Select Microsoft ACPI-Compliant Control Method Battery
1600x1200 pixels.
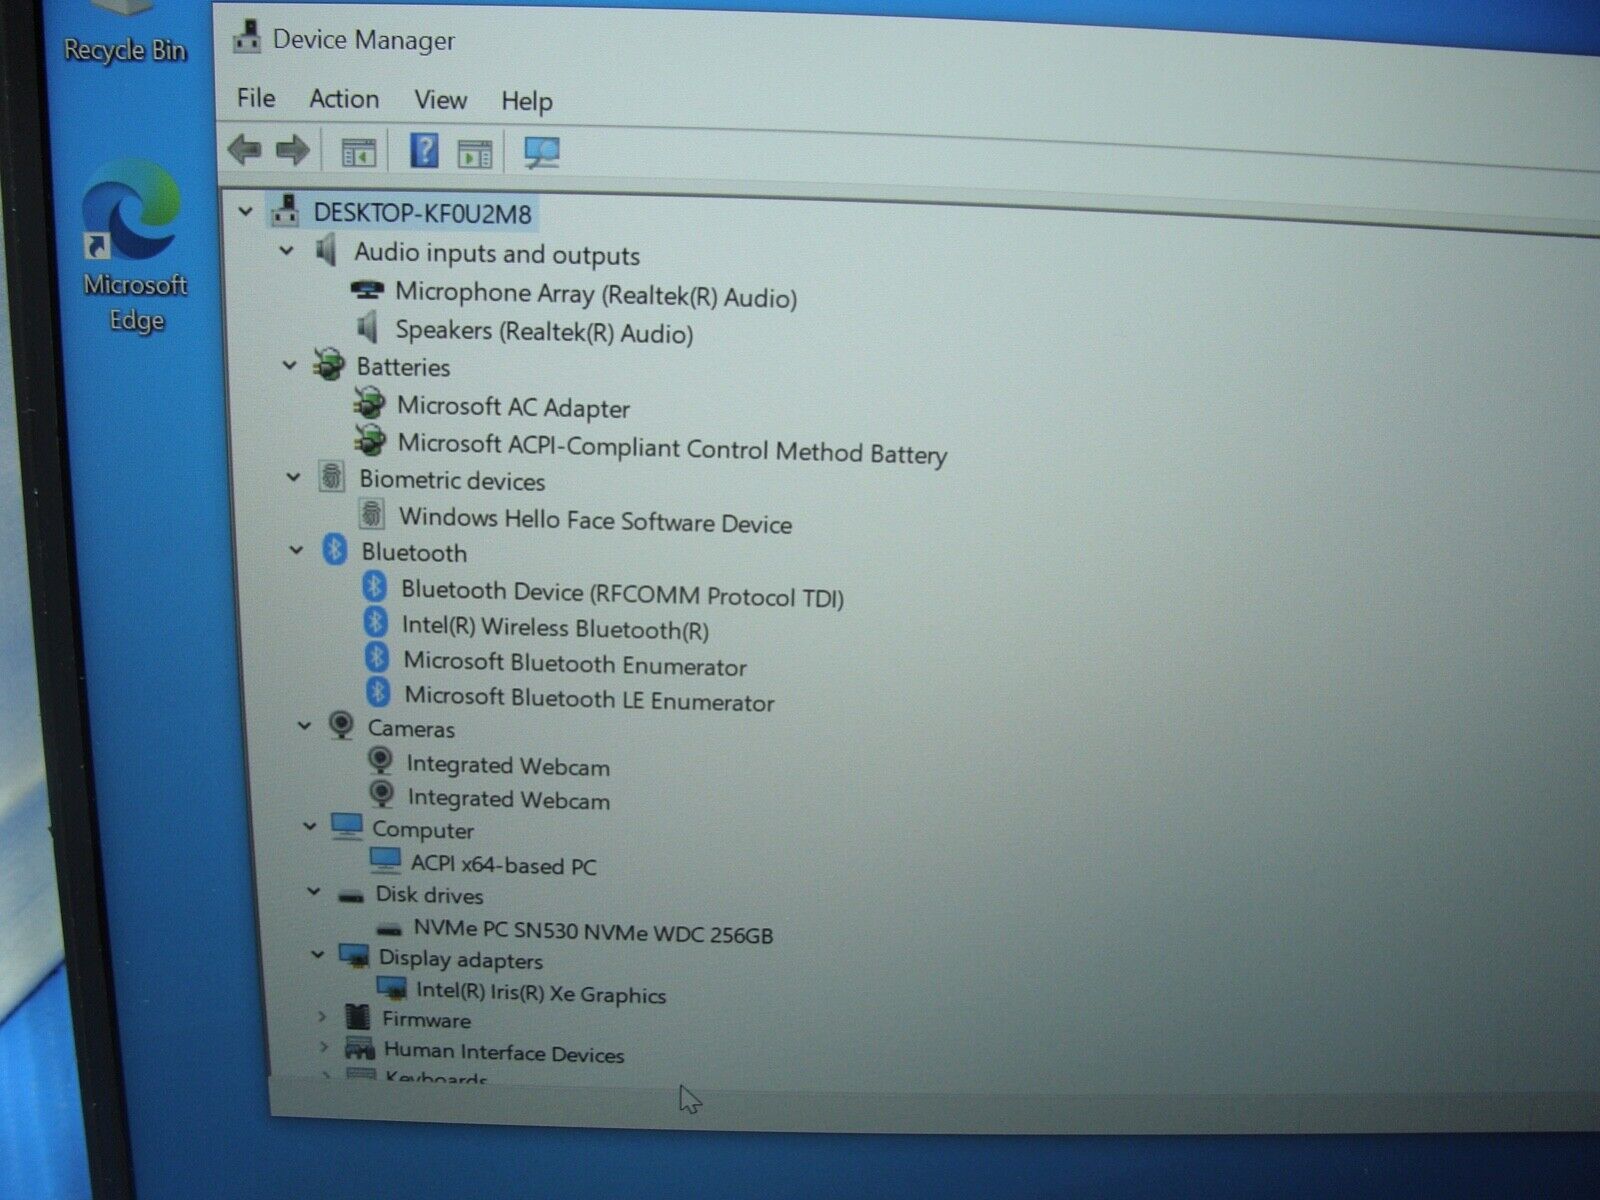(672, 448)
